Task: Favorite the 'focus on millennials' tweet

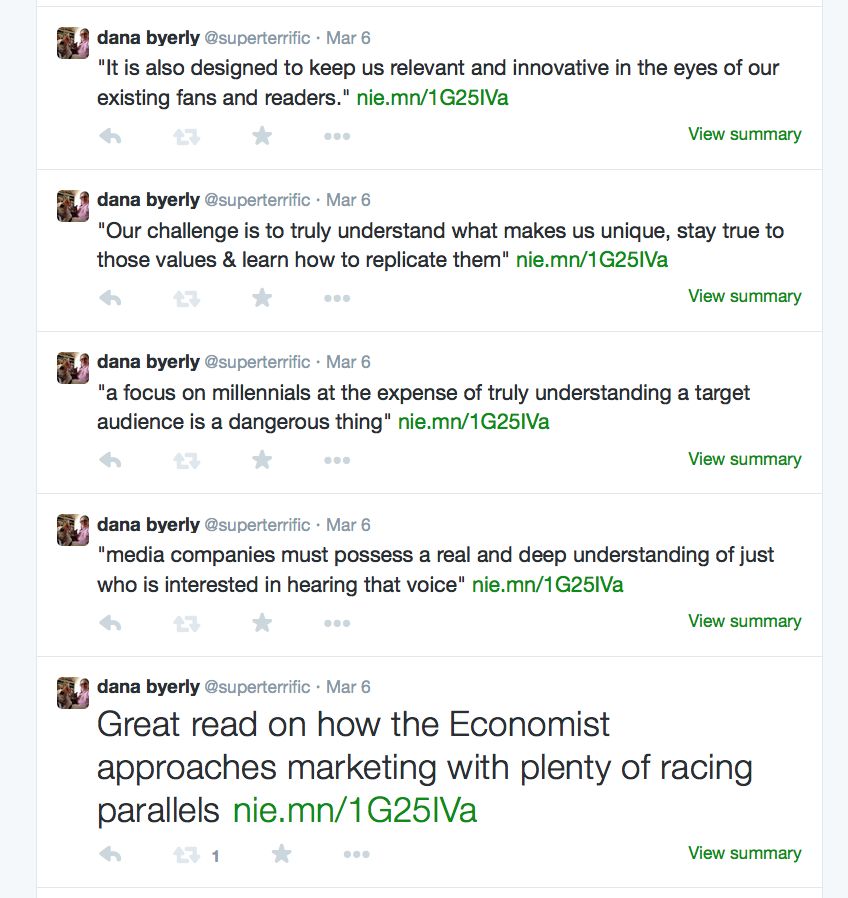Action: pos(262,460)
